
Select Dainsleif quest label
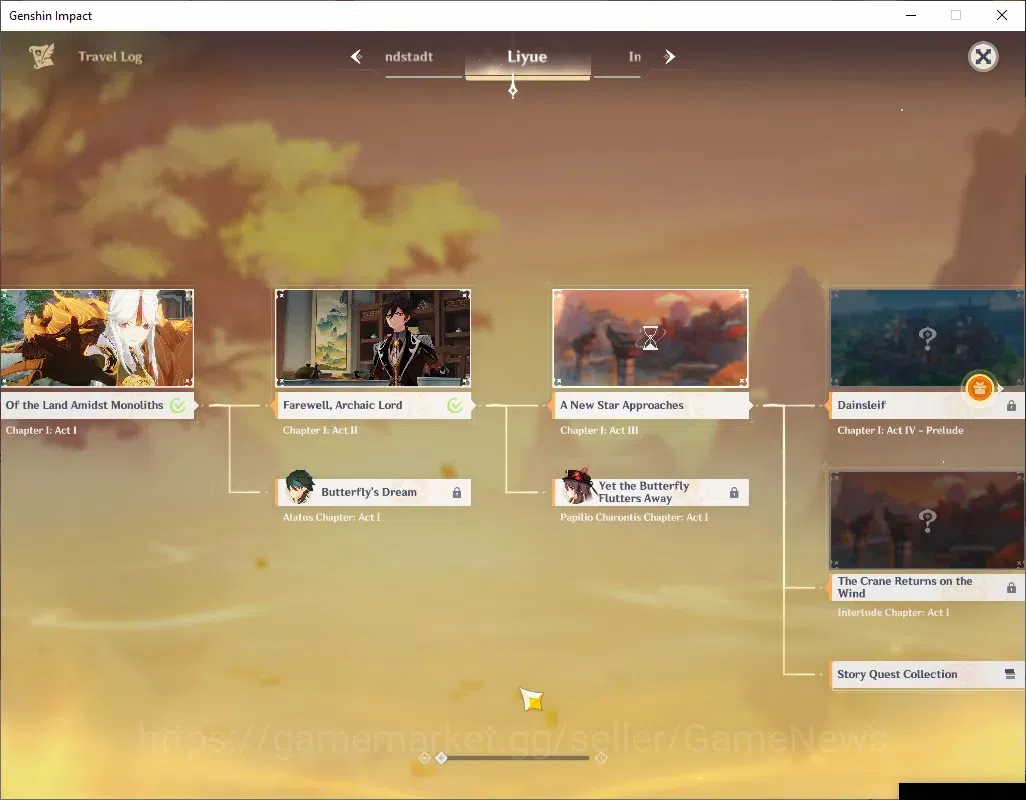927,406
